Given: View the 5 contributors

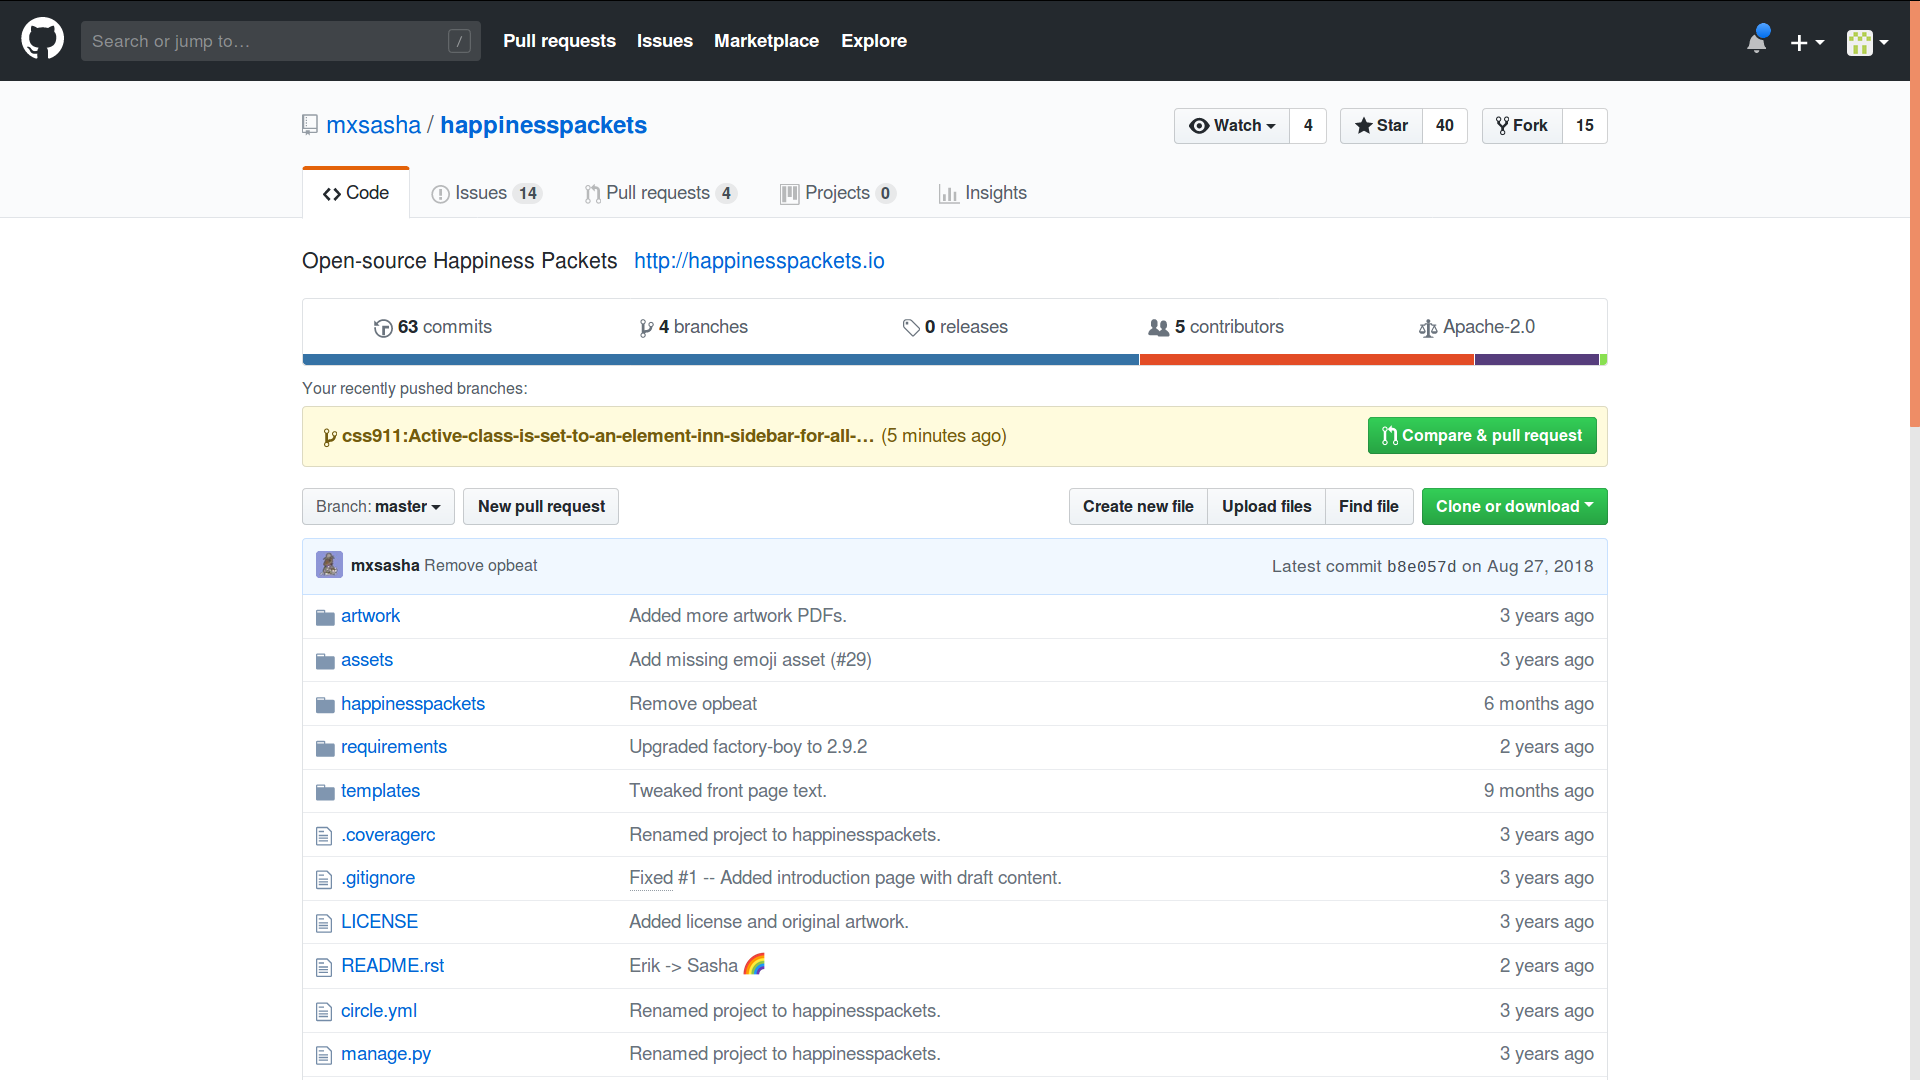Looking at the screenshot, I should click(x=1216, y=327).
